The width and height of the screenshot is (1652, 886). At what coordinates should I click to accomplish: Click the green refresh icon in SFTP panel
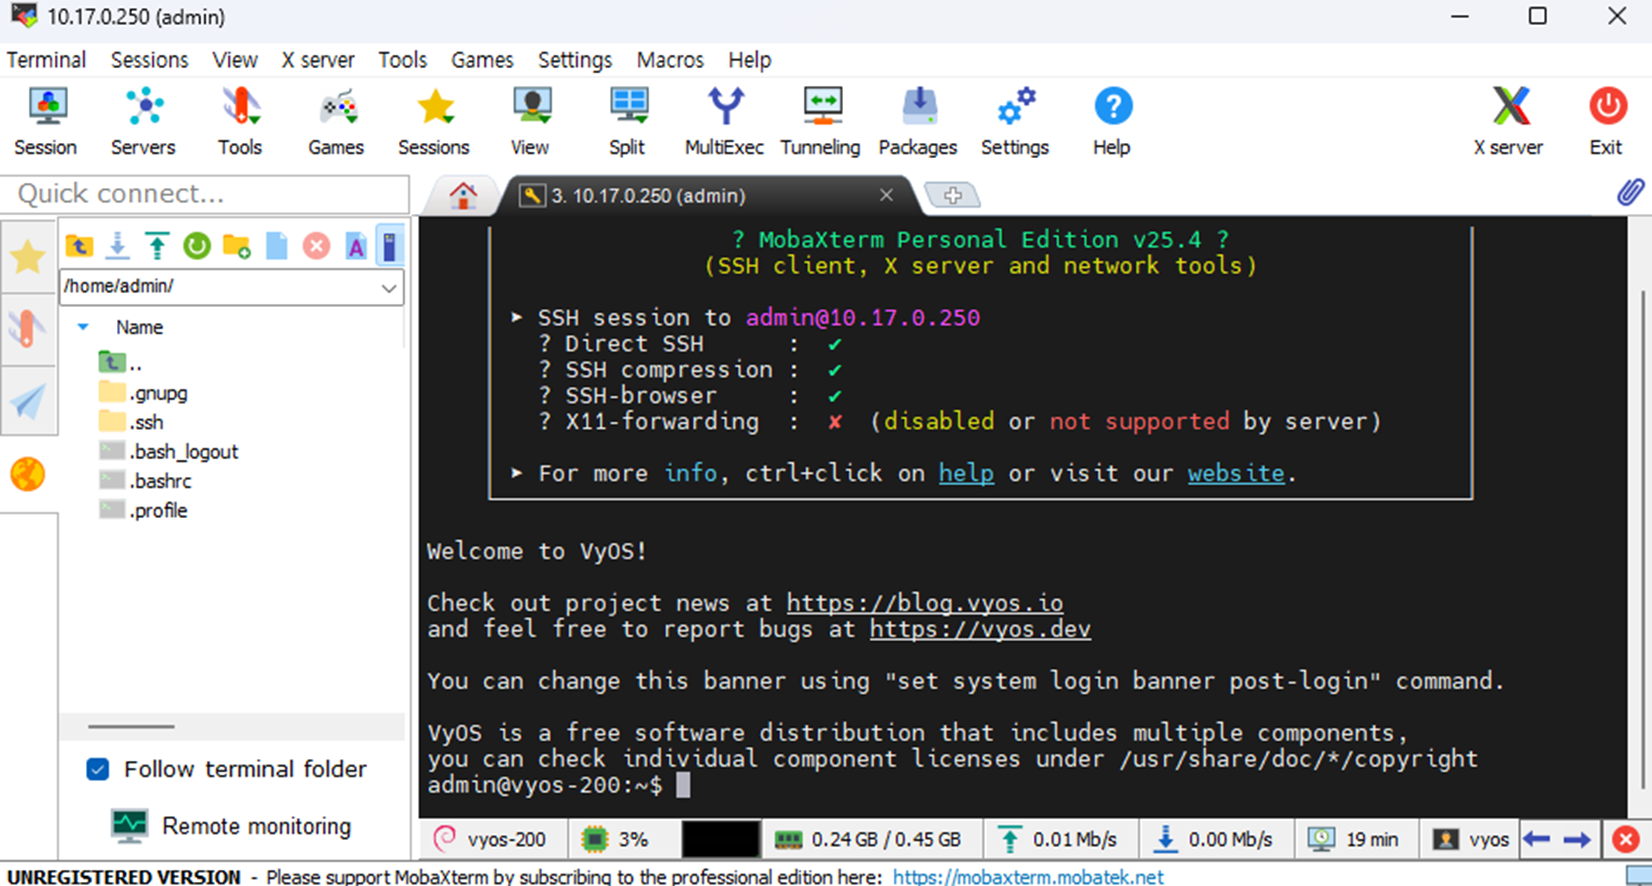pos(197,245)
